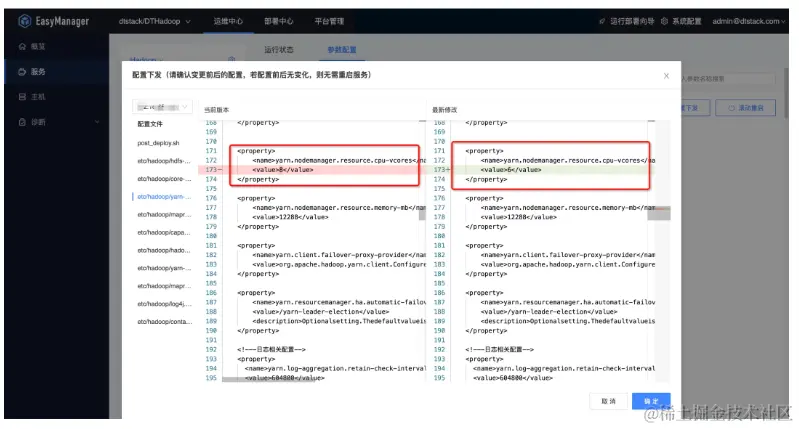
Task: Click the EasyManager logo icon
Action: [x=24, y=21]
